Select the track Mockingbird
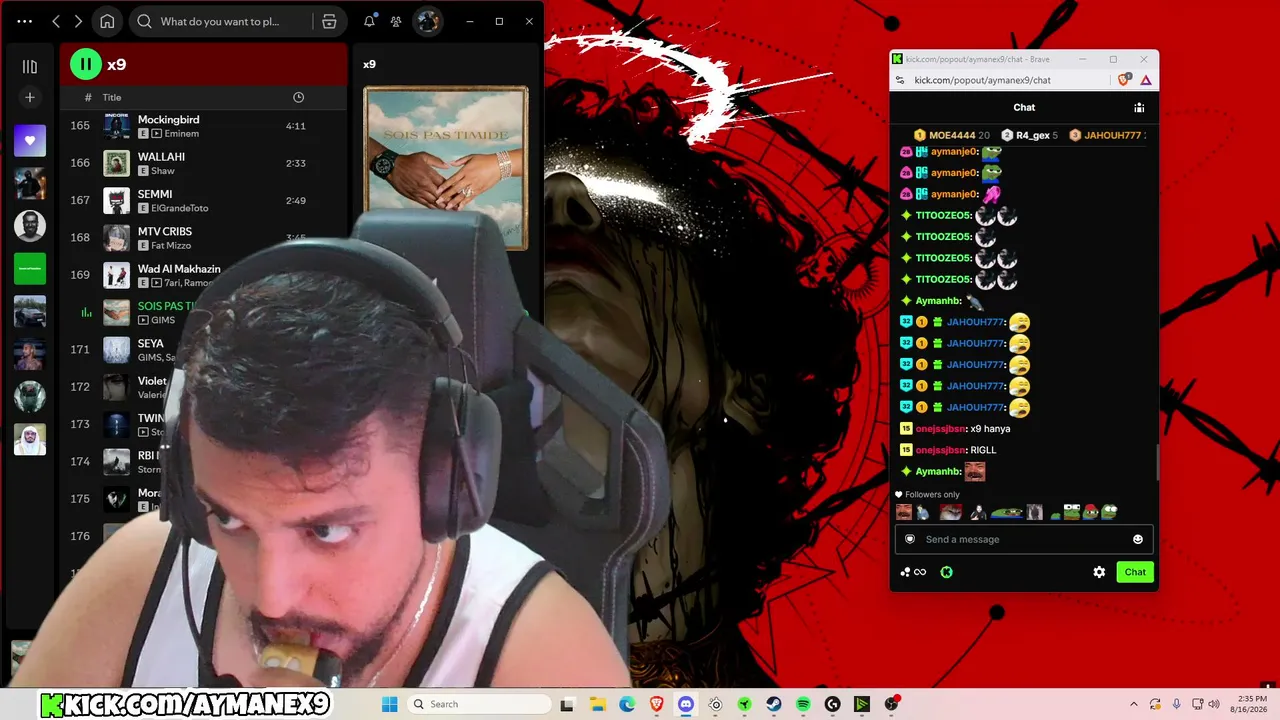 [x=168, y=120]
